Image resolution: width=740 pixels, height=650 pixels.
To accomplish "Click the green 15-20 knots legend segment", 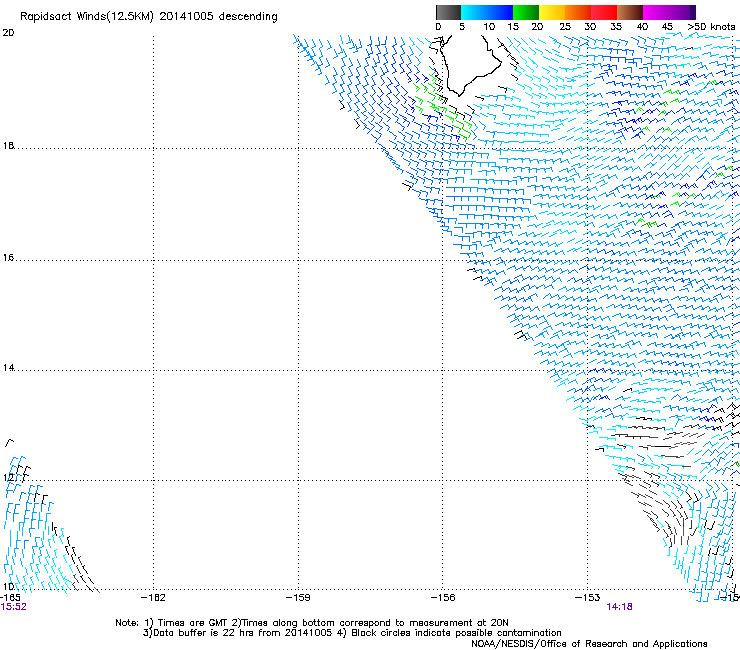I will click(526, 12).
